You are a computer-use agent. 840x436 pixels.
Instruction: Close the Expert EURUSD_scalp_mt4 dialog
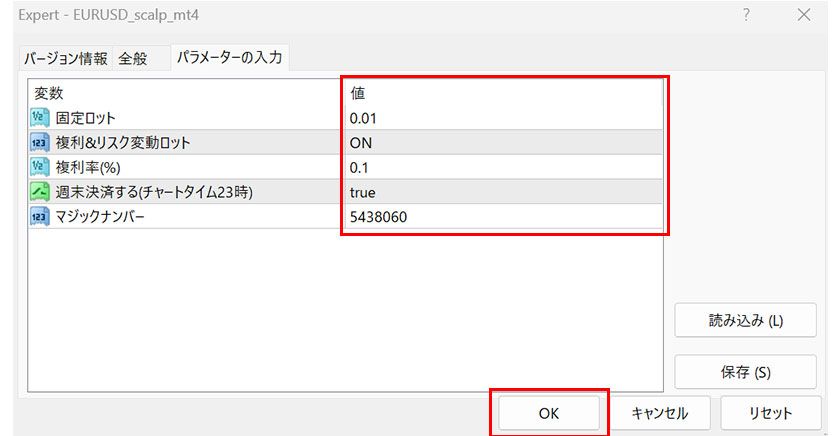(x=804, y=15)
